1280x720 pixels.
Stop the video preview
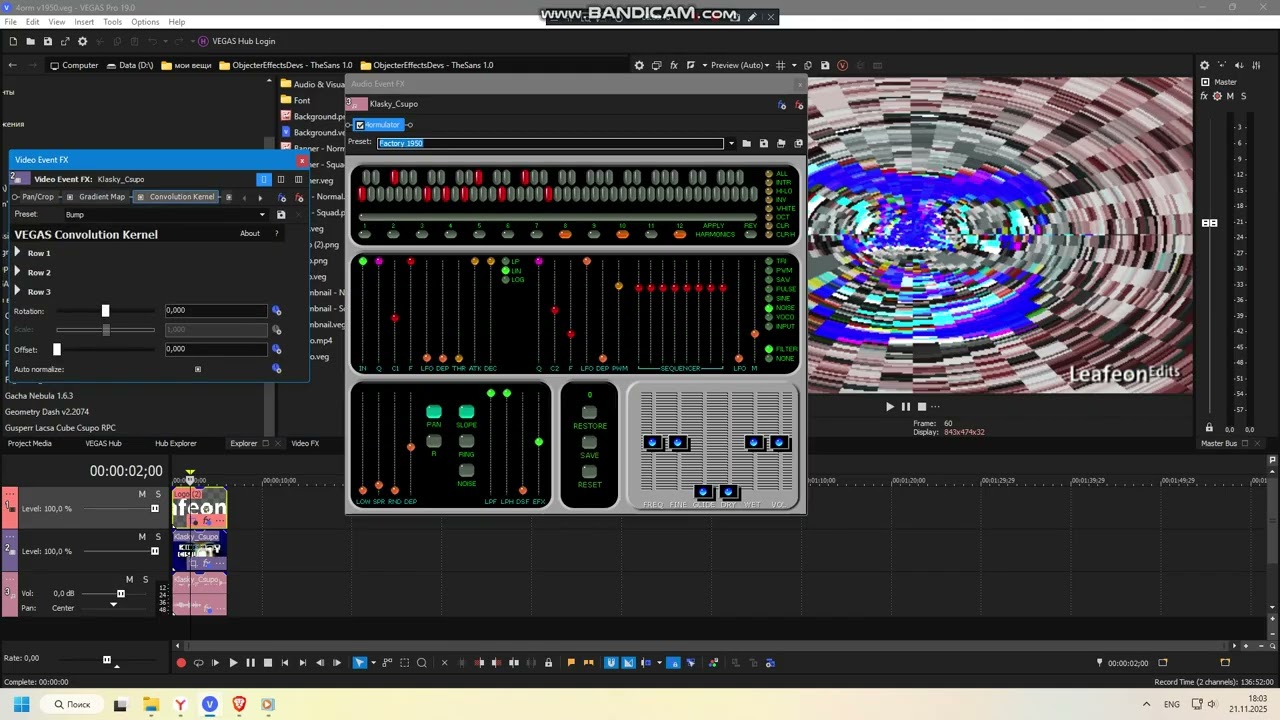[x=922, y=406]
